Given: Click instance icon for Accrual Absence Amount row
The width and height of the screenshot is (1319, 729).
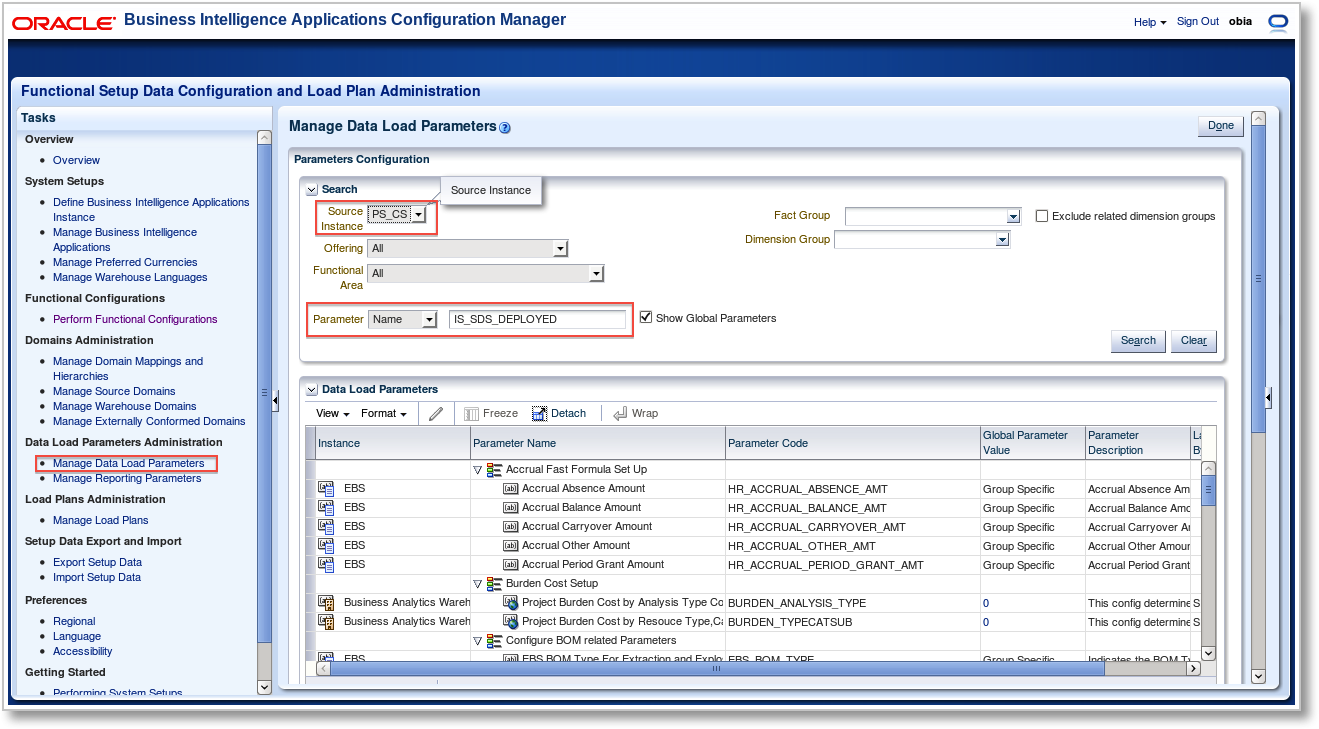Looking at the screenshot, I should coord(326,489).
